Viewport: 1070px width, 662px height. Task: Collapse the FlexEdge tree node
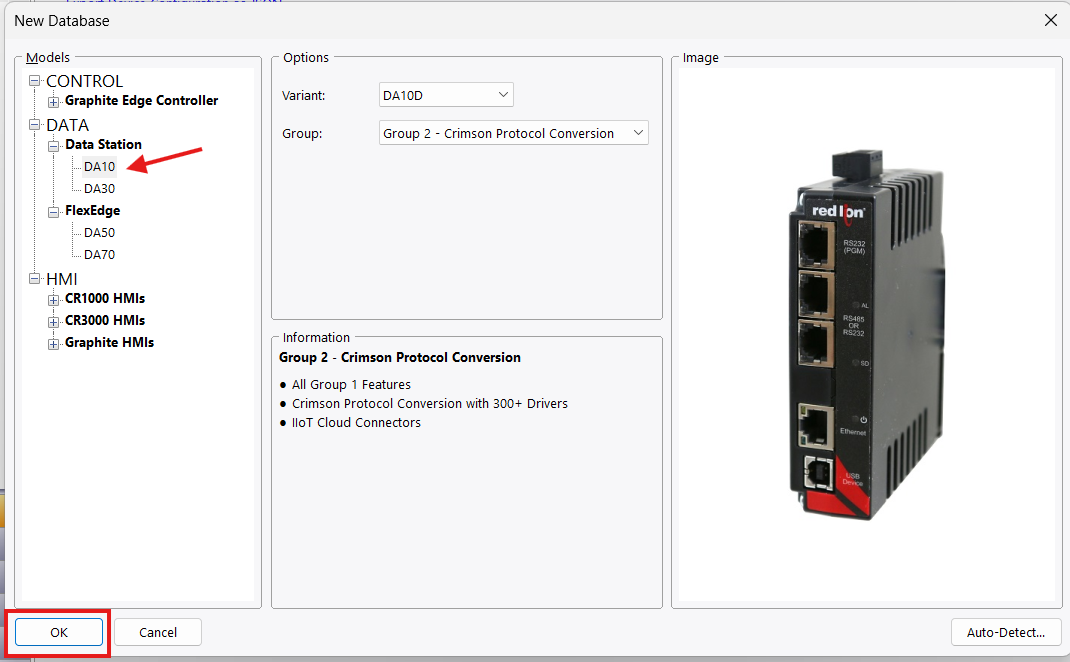54,211
